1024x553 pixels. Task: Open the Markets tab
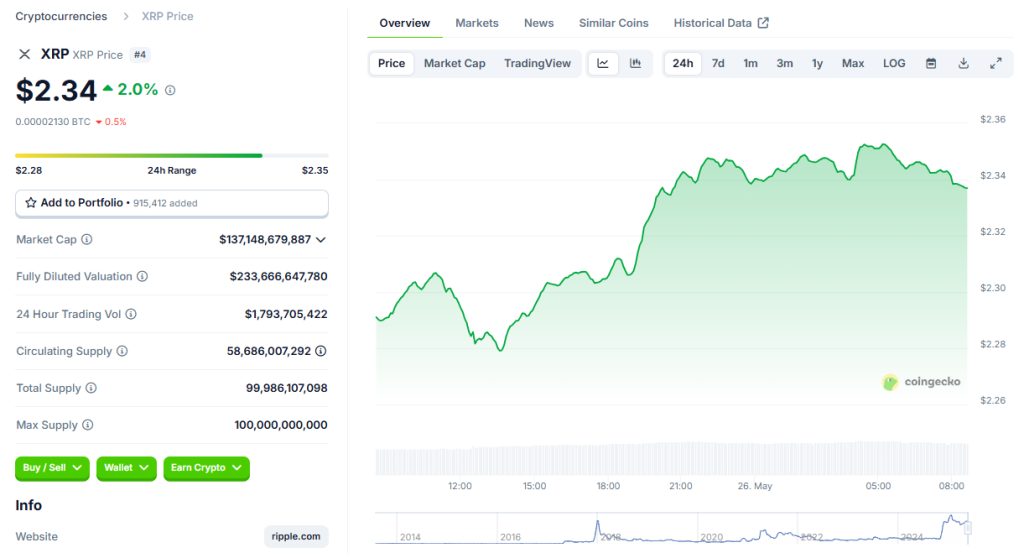pos(477,23)
